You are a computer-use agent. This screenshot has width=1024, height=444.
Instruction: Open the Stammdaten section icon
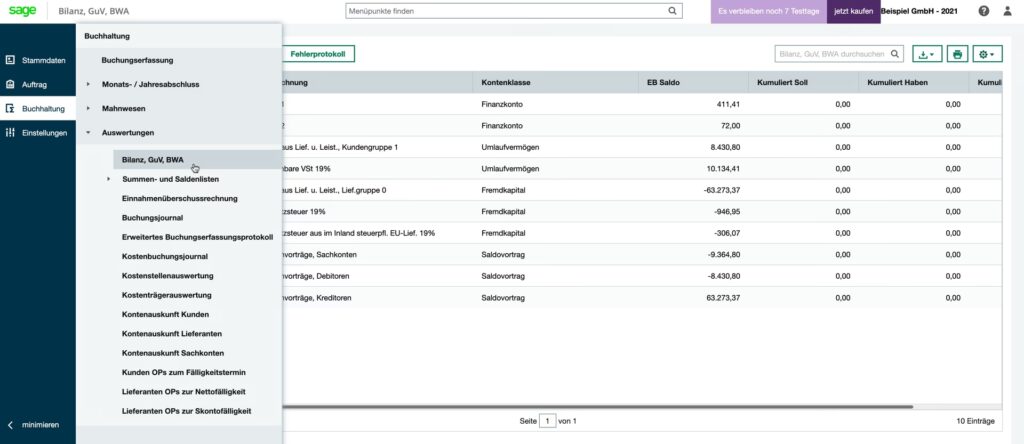[x=10, y=60]
